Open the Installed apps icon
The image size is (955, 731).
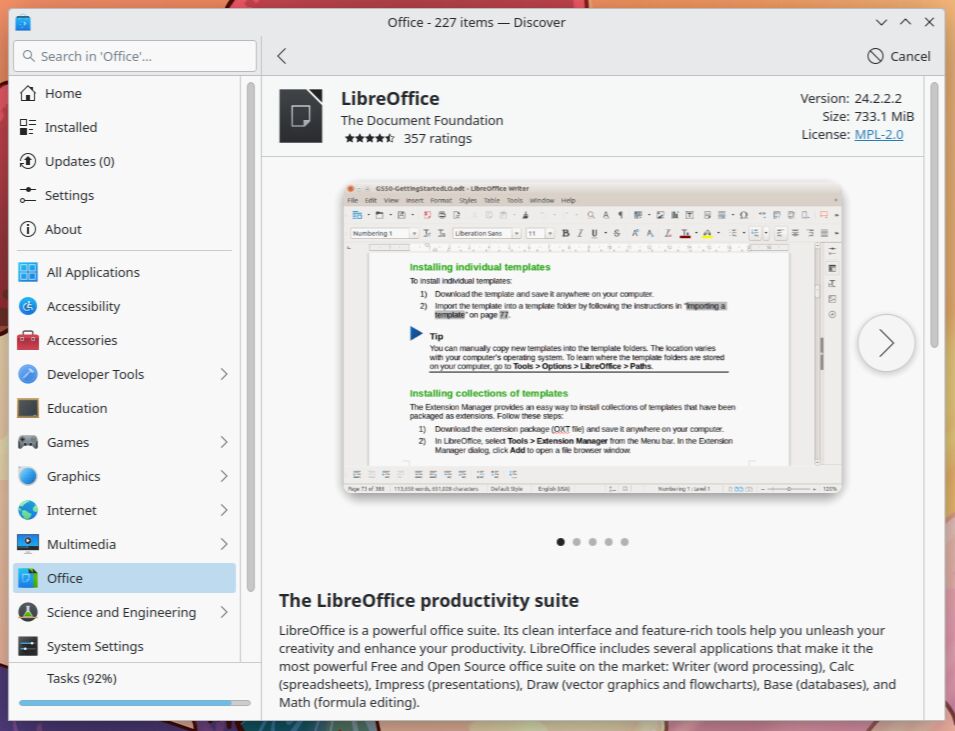coord(28,127)
